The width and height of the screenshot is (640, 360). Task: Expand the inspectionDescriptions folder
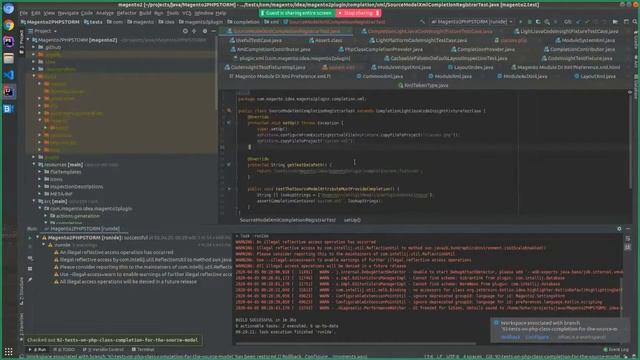(x=40, y=187)
